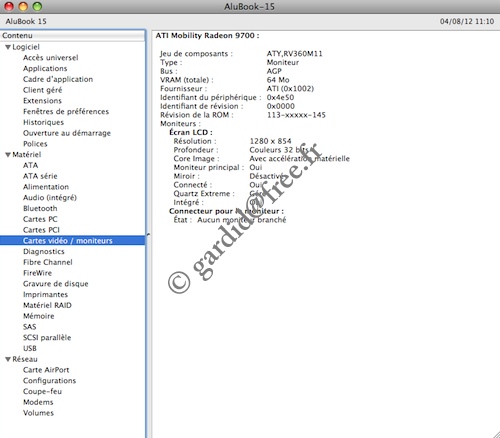Select Bluetooth in hardware list
Image resolution: width=500 pixels, height=438 pixels.
click(40, 208)
